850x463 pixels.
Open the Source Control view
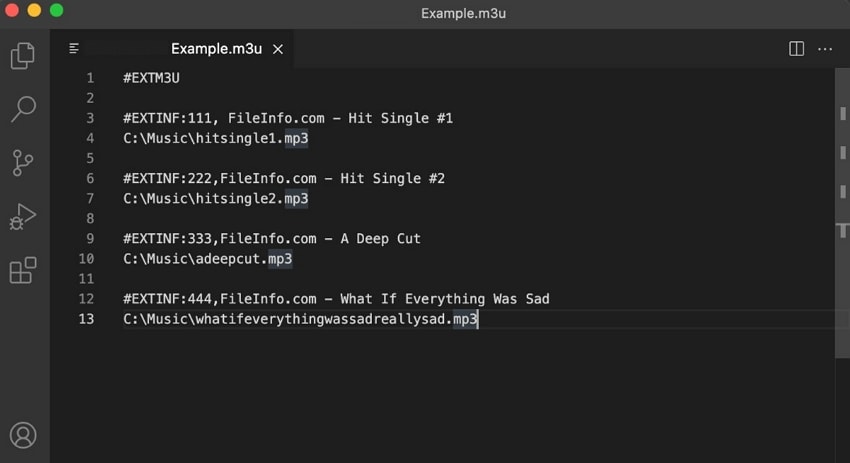coord(22,163)
